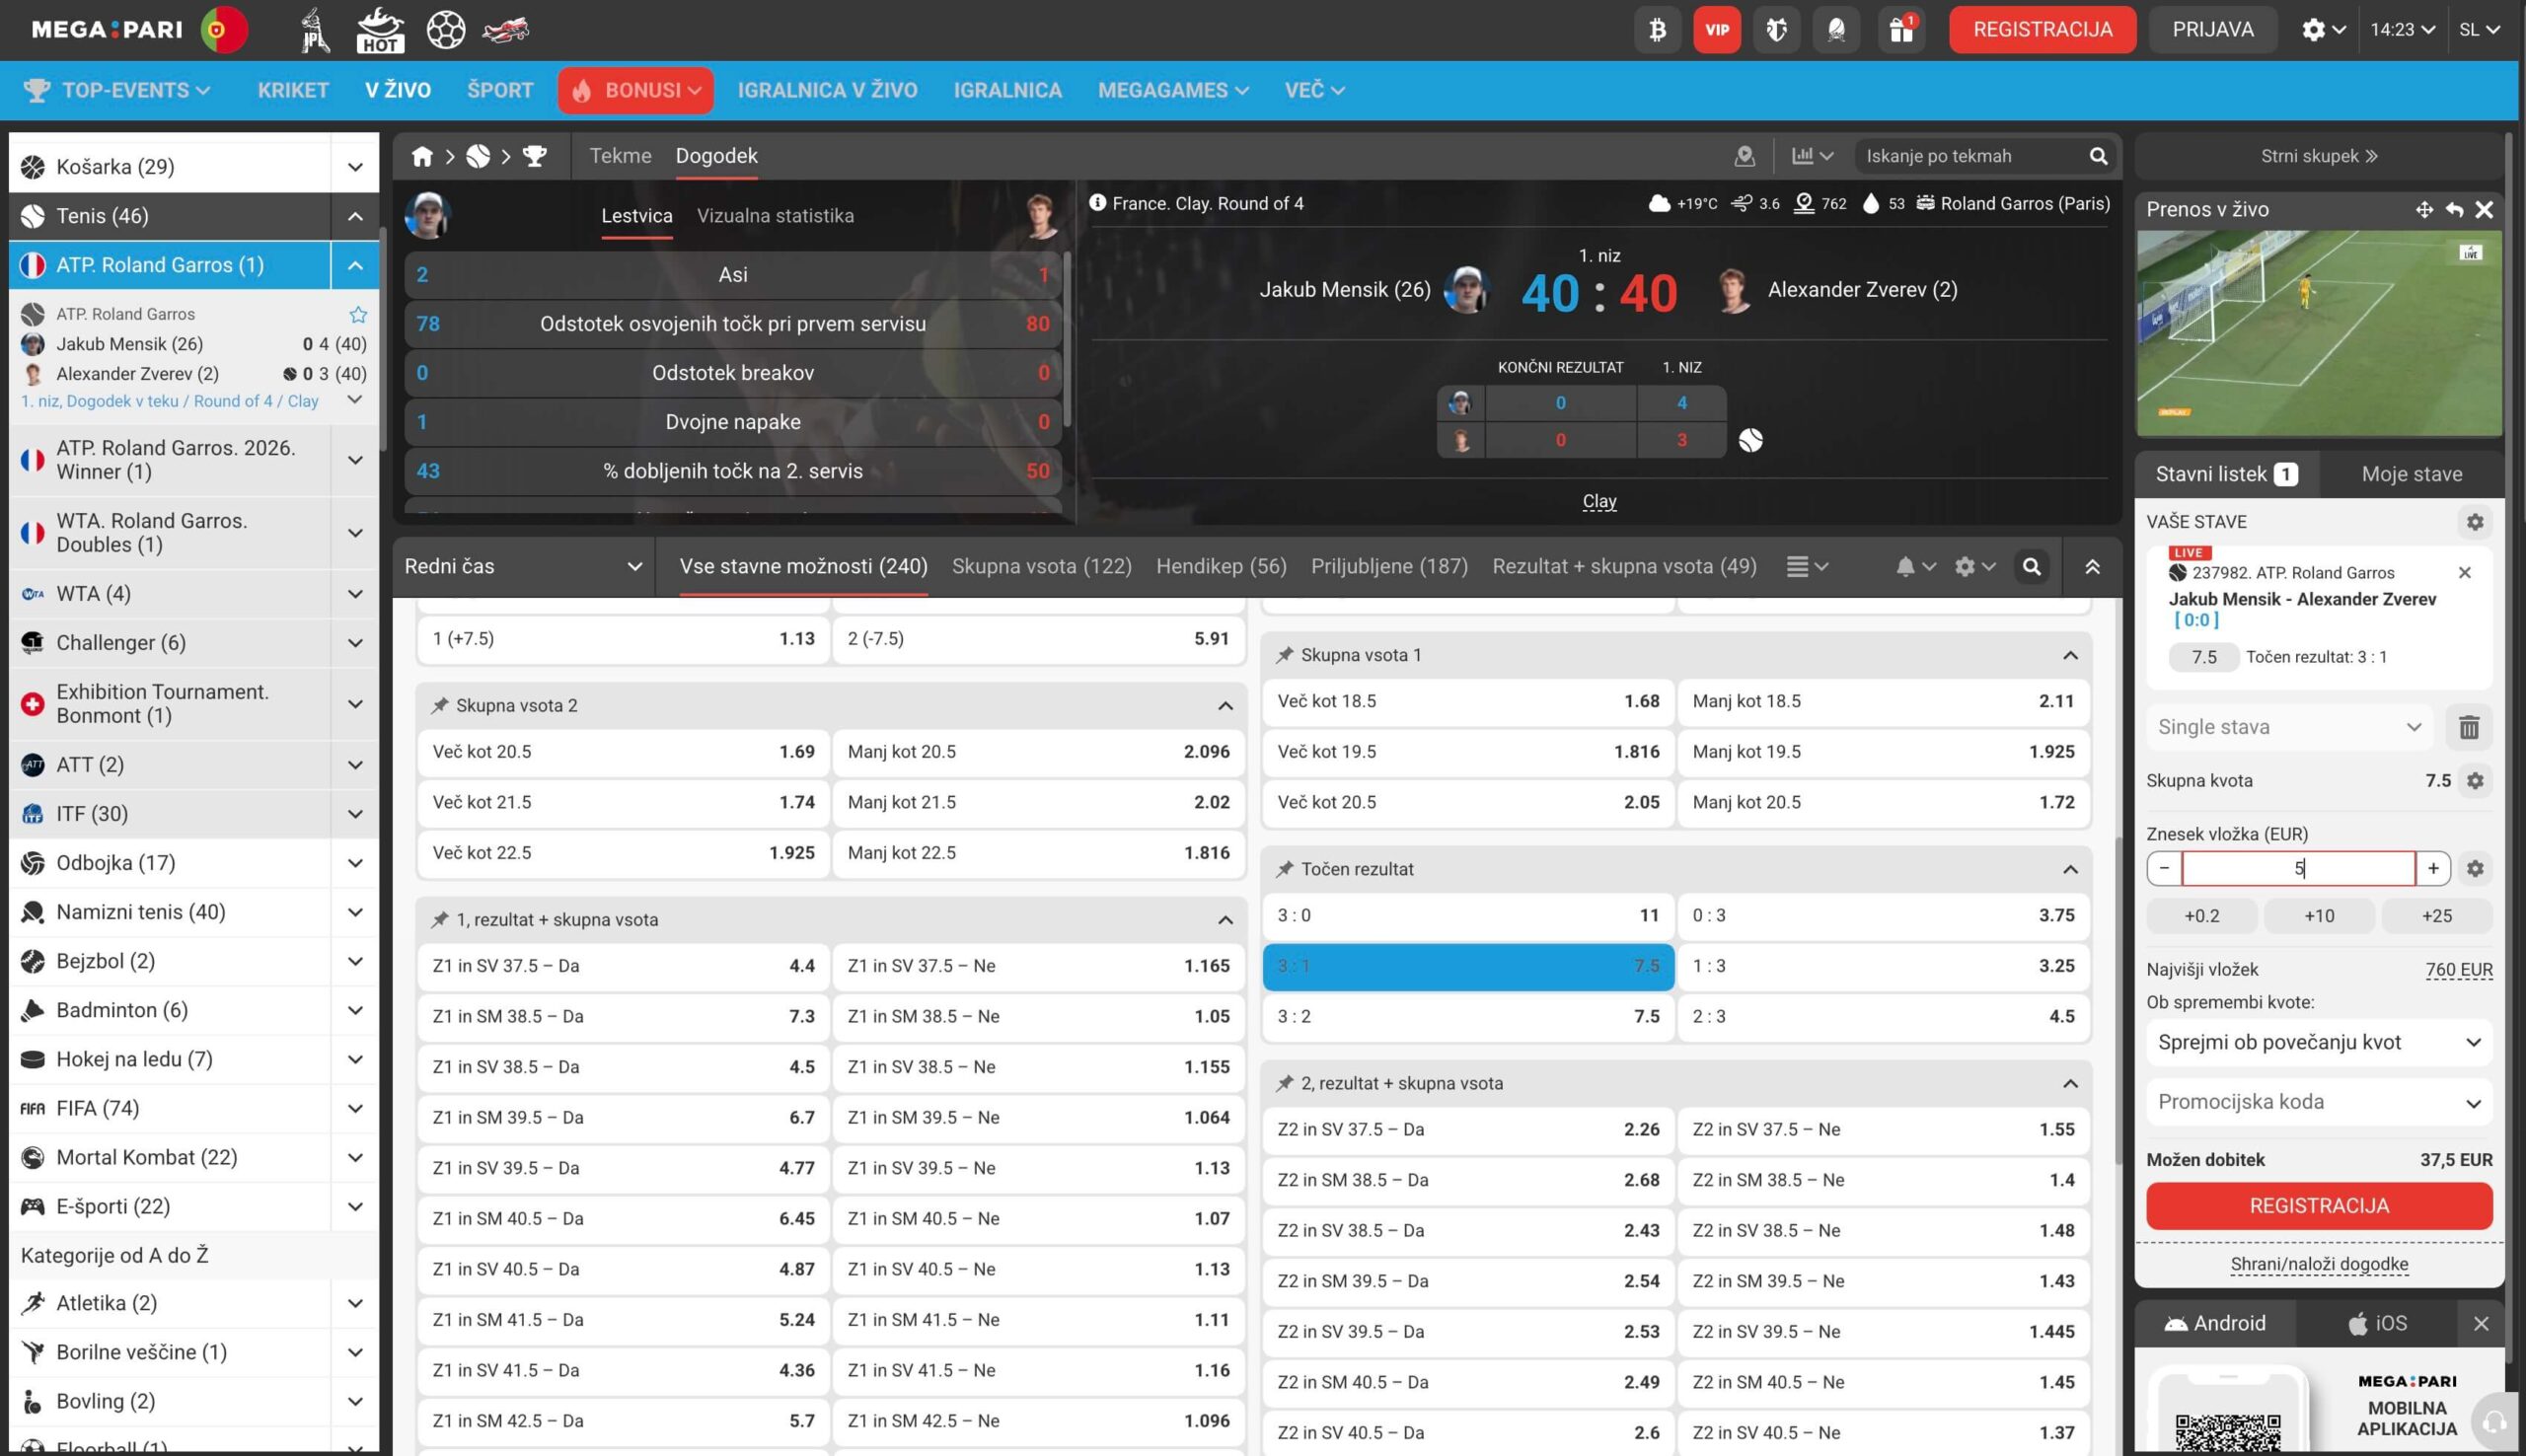Select Z1 in SV 37.5 – Da odds
This screenshot has height=1456, width=2526.
(623, 966)
